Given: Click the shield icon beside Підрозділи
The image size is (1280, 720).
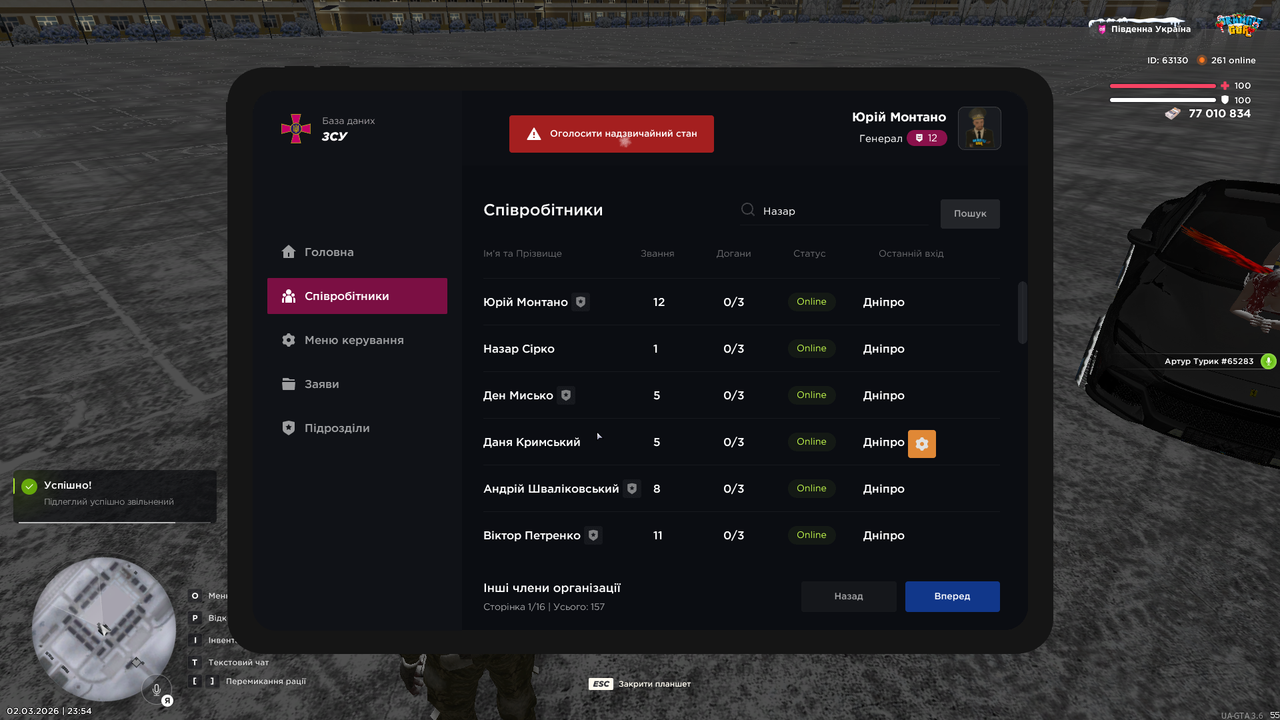Looking at the screenshot, I should coord(289,428).
